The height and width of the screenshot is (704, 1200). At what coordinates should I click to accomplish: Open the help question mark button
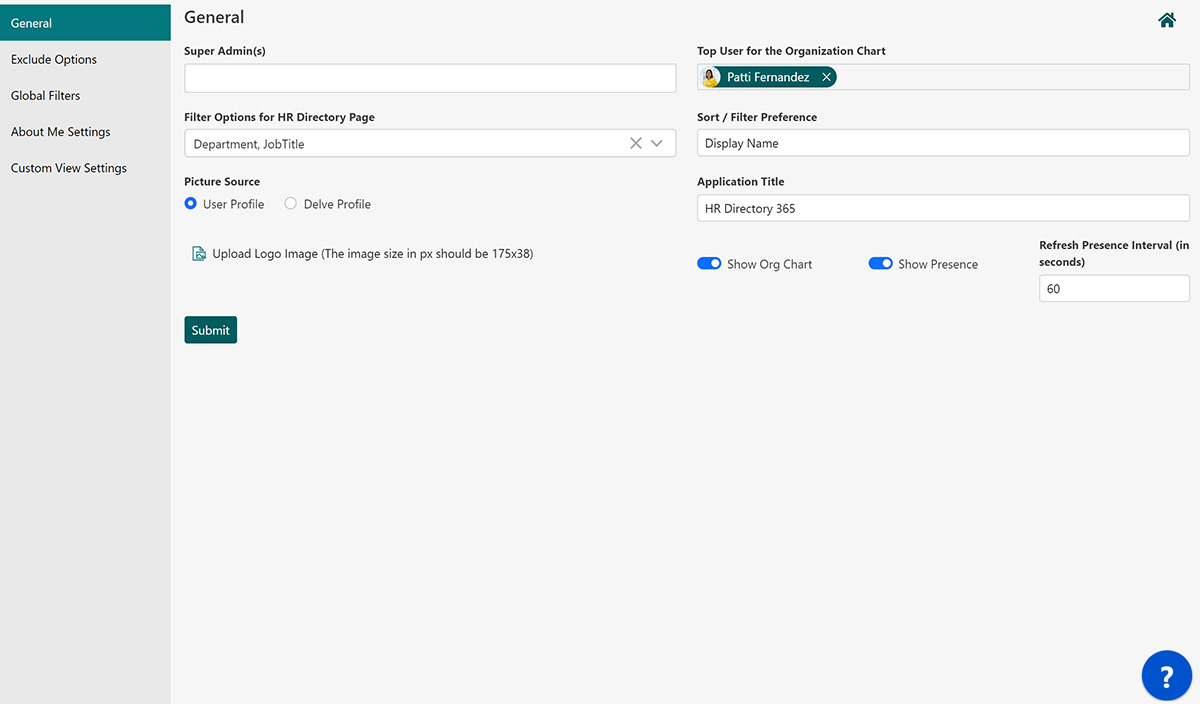pyautogui.click(x=1166, y=677)
